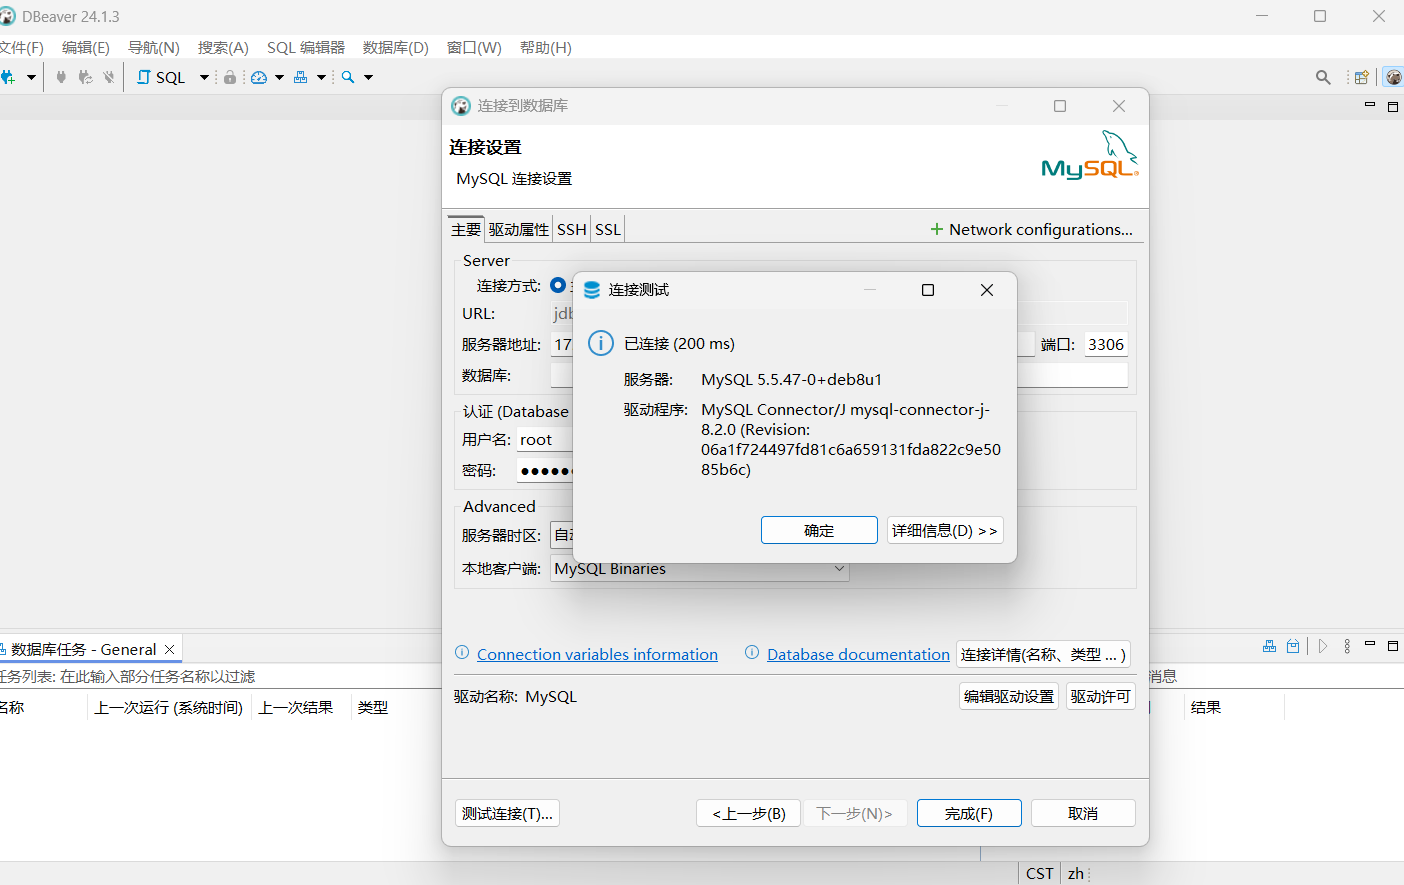Click the 编辑驱动设置 button
This screenshot has height=885, width=1404.
click(1009, 696)
